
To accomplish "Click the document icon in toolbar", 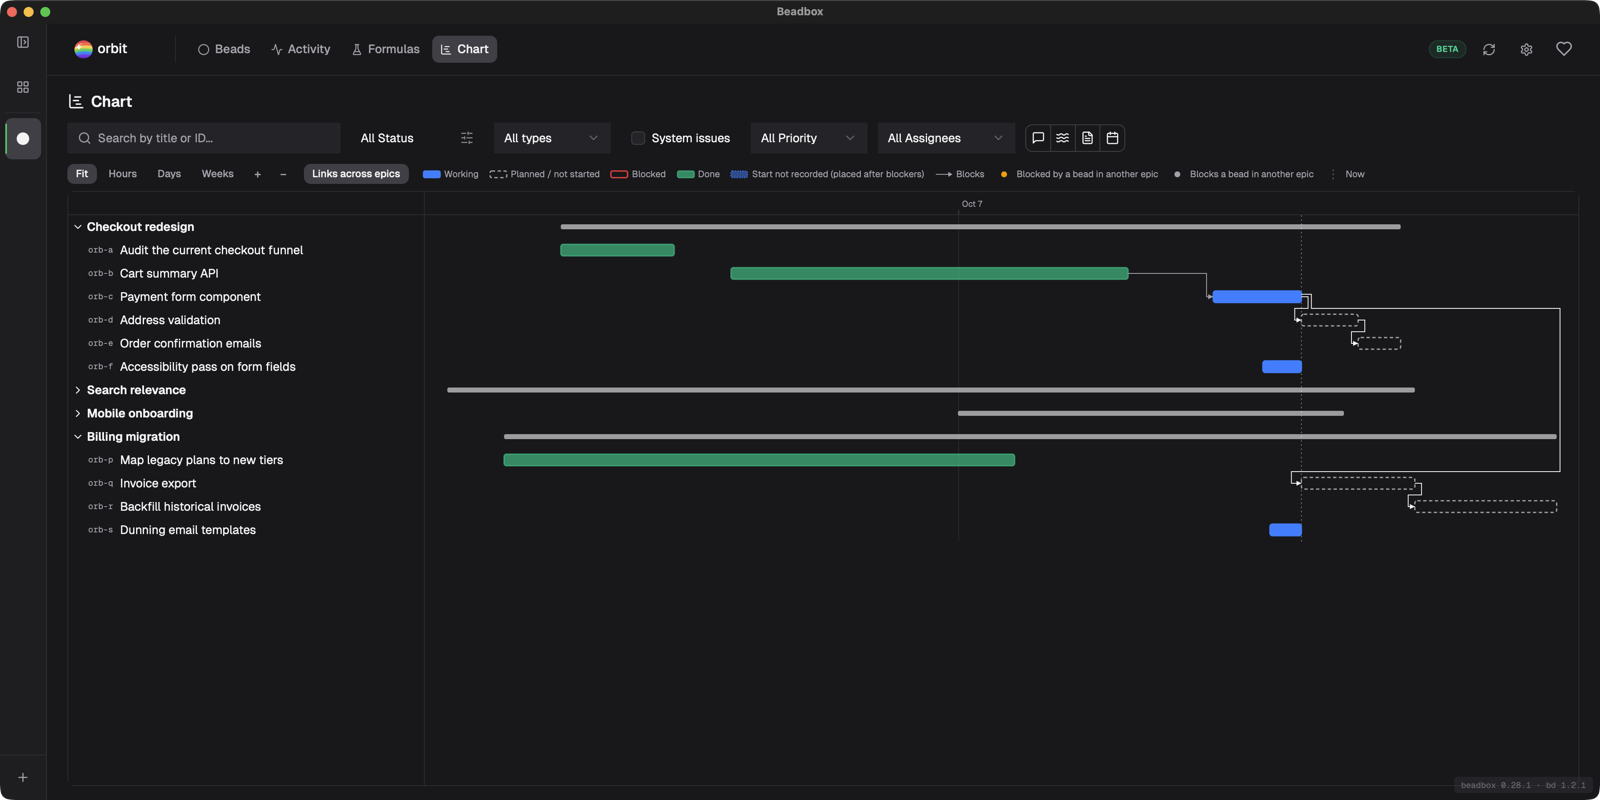I will click(1088, 138).
